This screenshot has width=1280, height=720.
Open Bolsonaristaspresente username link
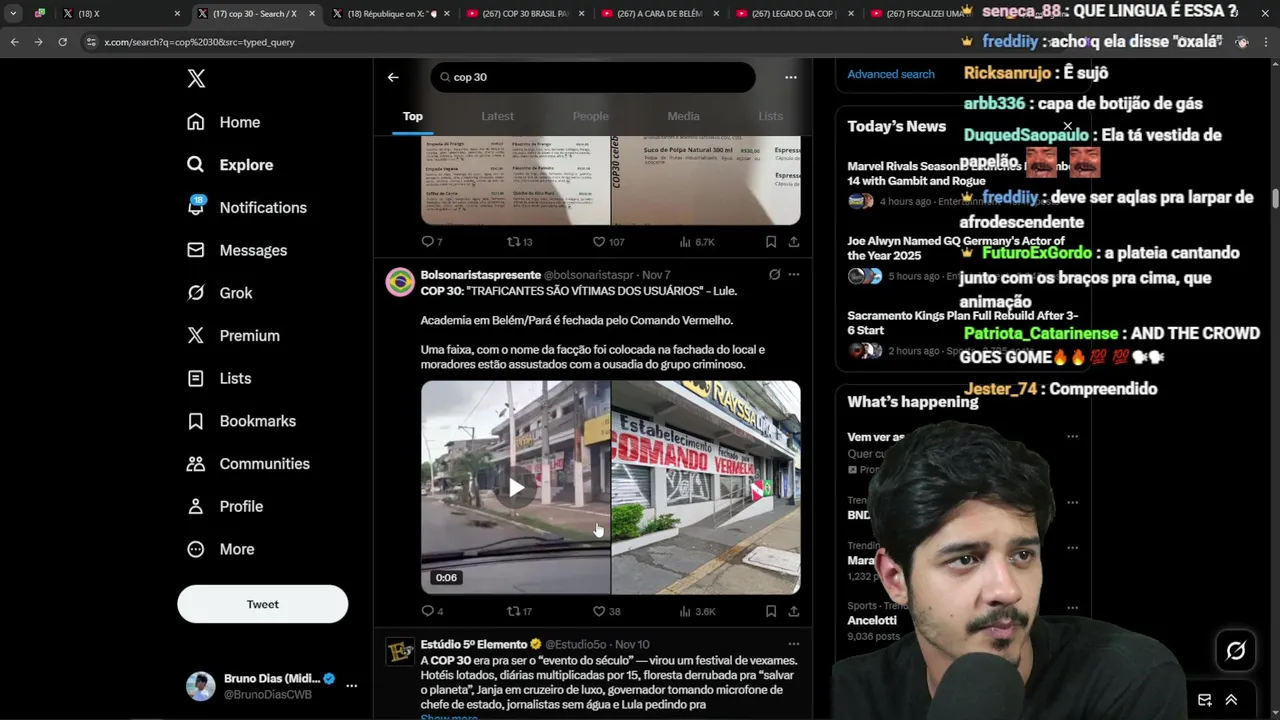click(x=588, y=275)
